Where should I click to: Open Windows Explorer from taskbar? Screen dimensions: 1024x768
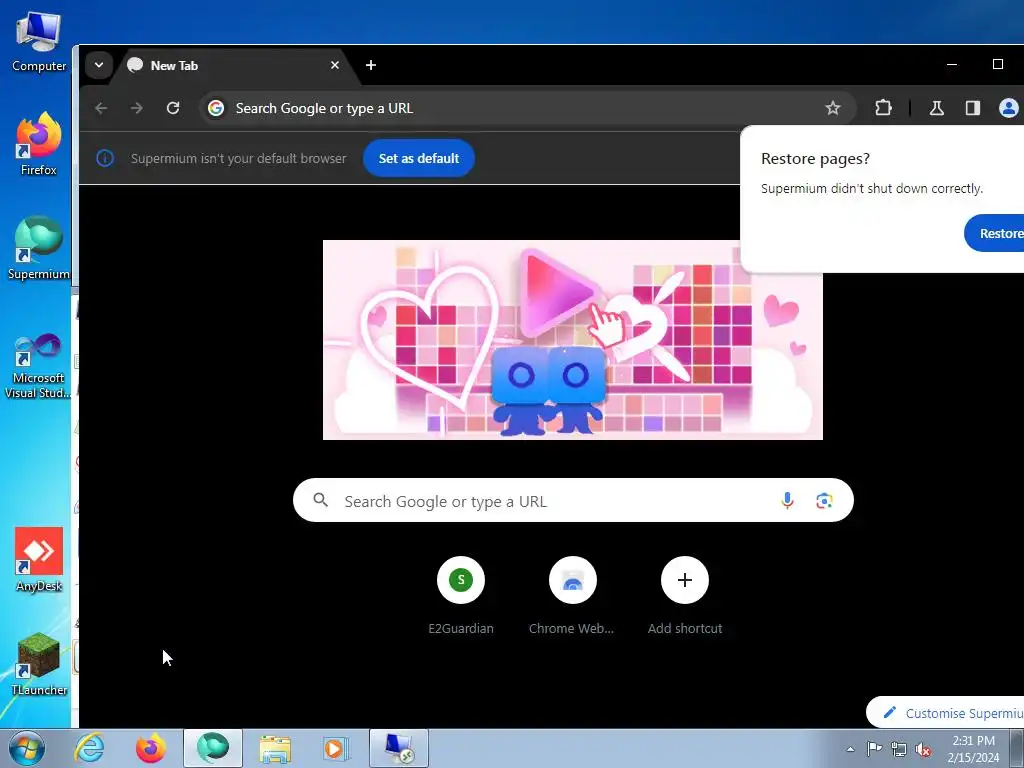click(275, 748)
